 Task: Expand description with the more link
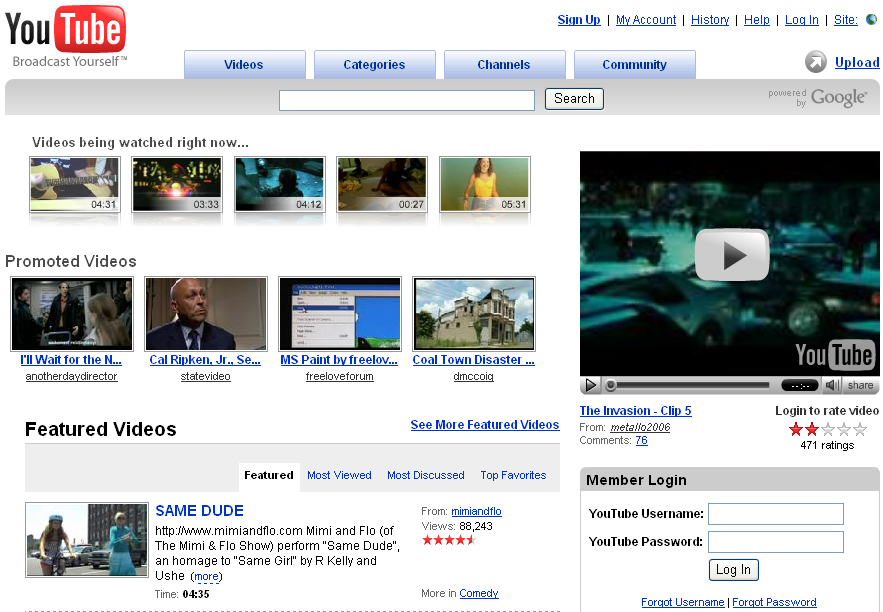coord(206,577)
